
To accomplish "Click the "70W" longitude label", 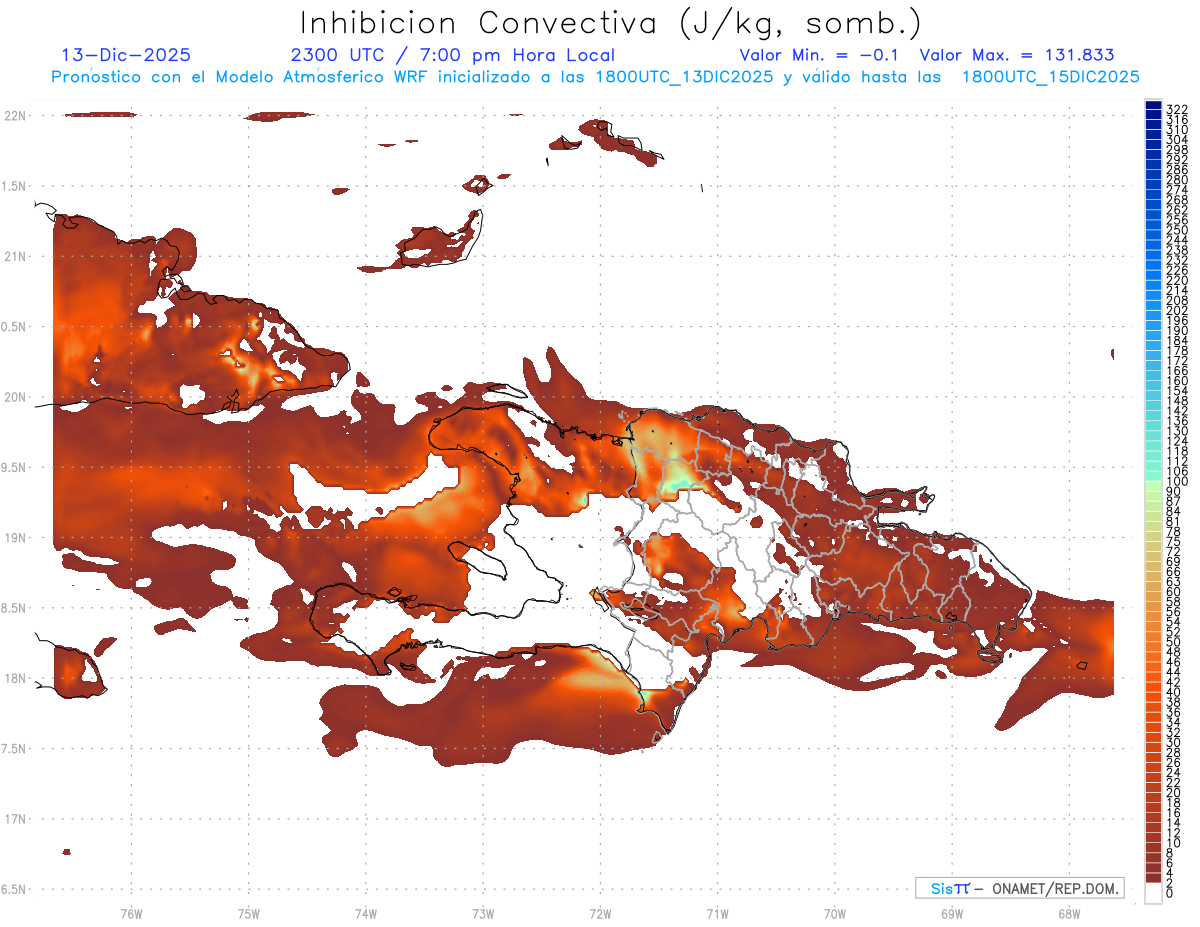I will [835, 913].
